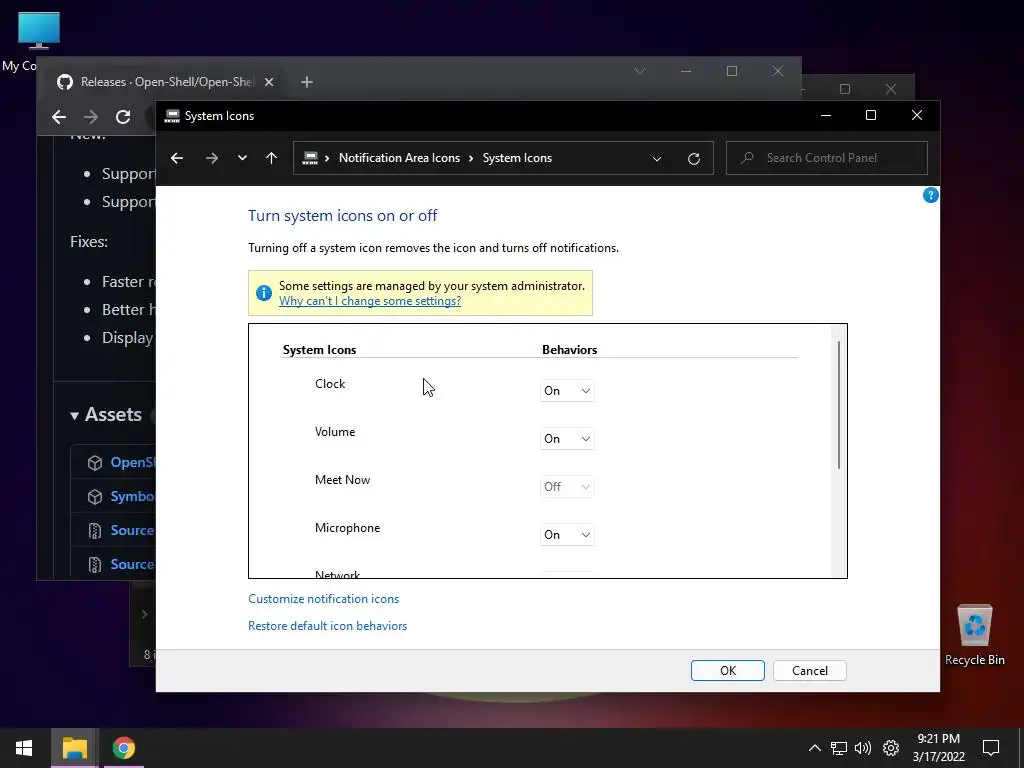Click the info icon in yellow banner
This screenshot has height=768, width=1024.
pyautogui.click(x=264, y=293)
